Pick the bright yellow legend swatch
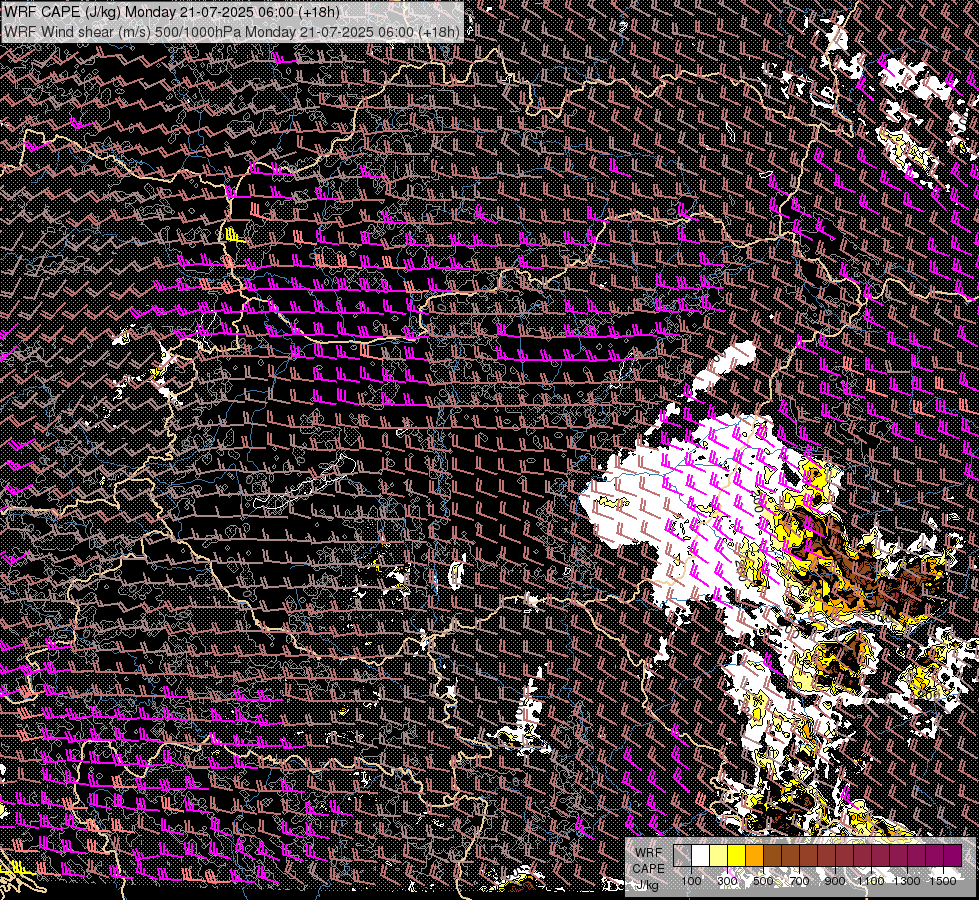Image resolution: width=979 pixels, height=900 pixels. click(x=737, y=855)
